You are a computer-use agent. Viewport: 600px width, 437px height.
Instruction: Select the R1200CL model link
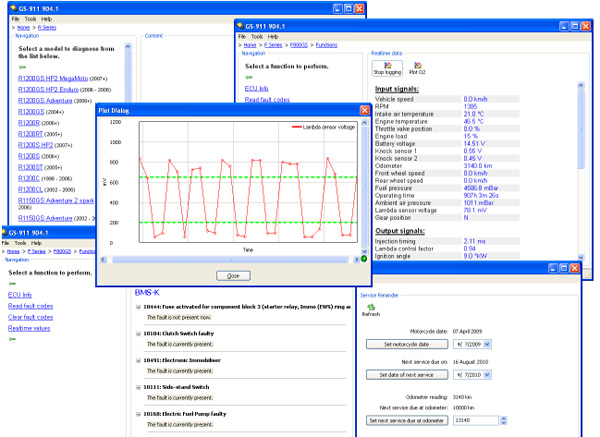[x=30, y=189]
